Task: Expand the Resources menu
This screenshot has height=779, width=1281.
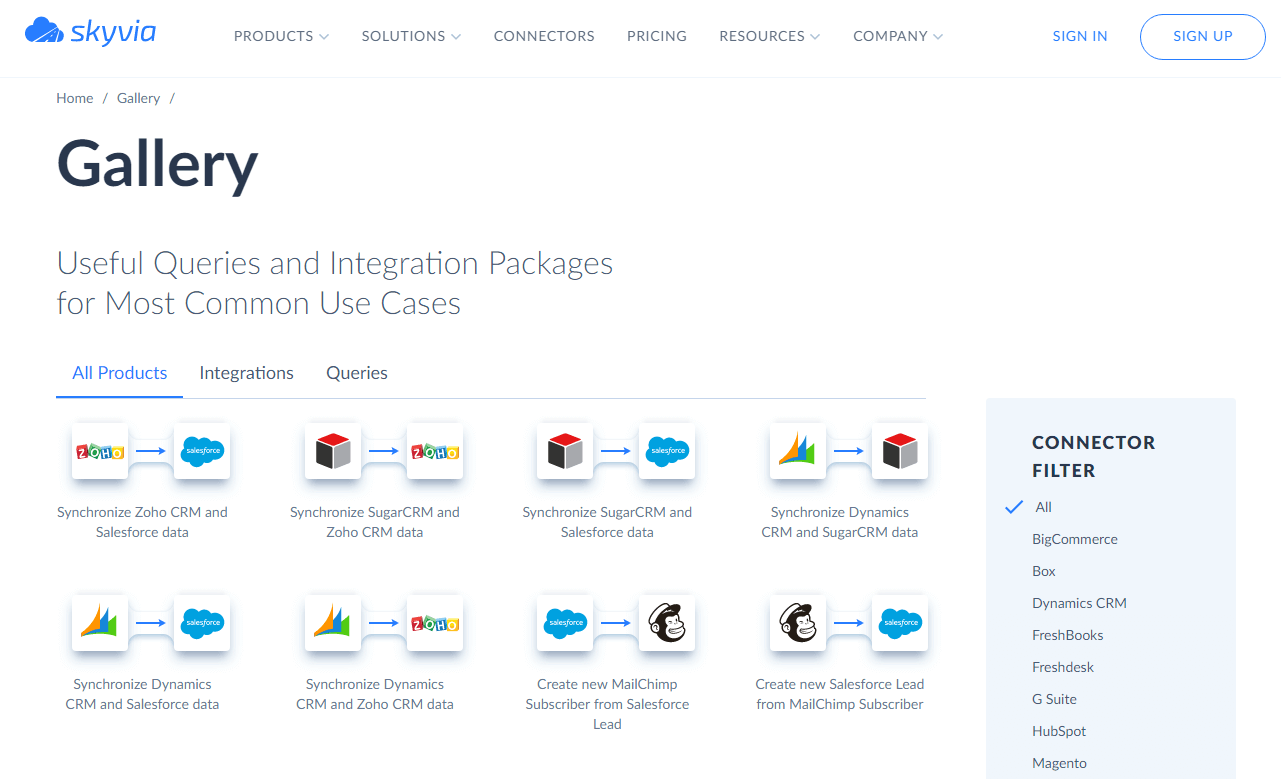Action: [x=769, y=36]
